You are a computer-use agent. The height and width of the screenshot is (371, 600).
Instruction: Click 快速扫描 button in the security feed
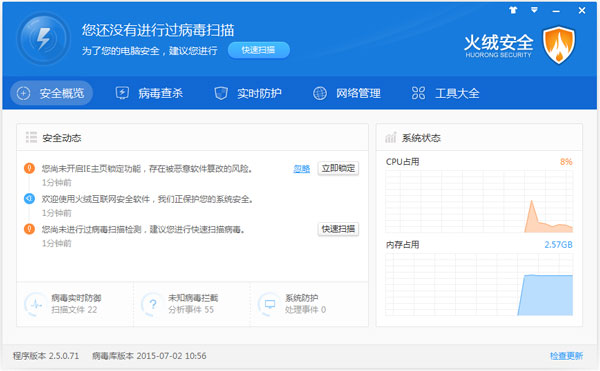pyautogui.click(x=338, y=229)
